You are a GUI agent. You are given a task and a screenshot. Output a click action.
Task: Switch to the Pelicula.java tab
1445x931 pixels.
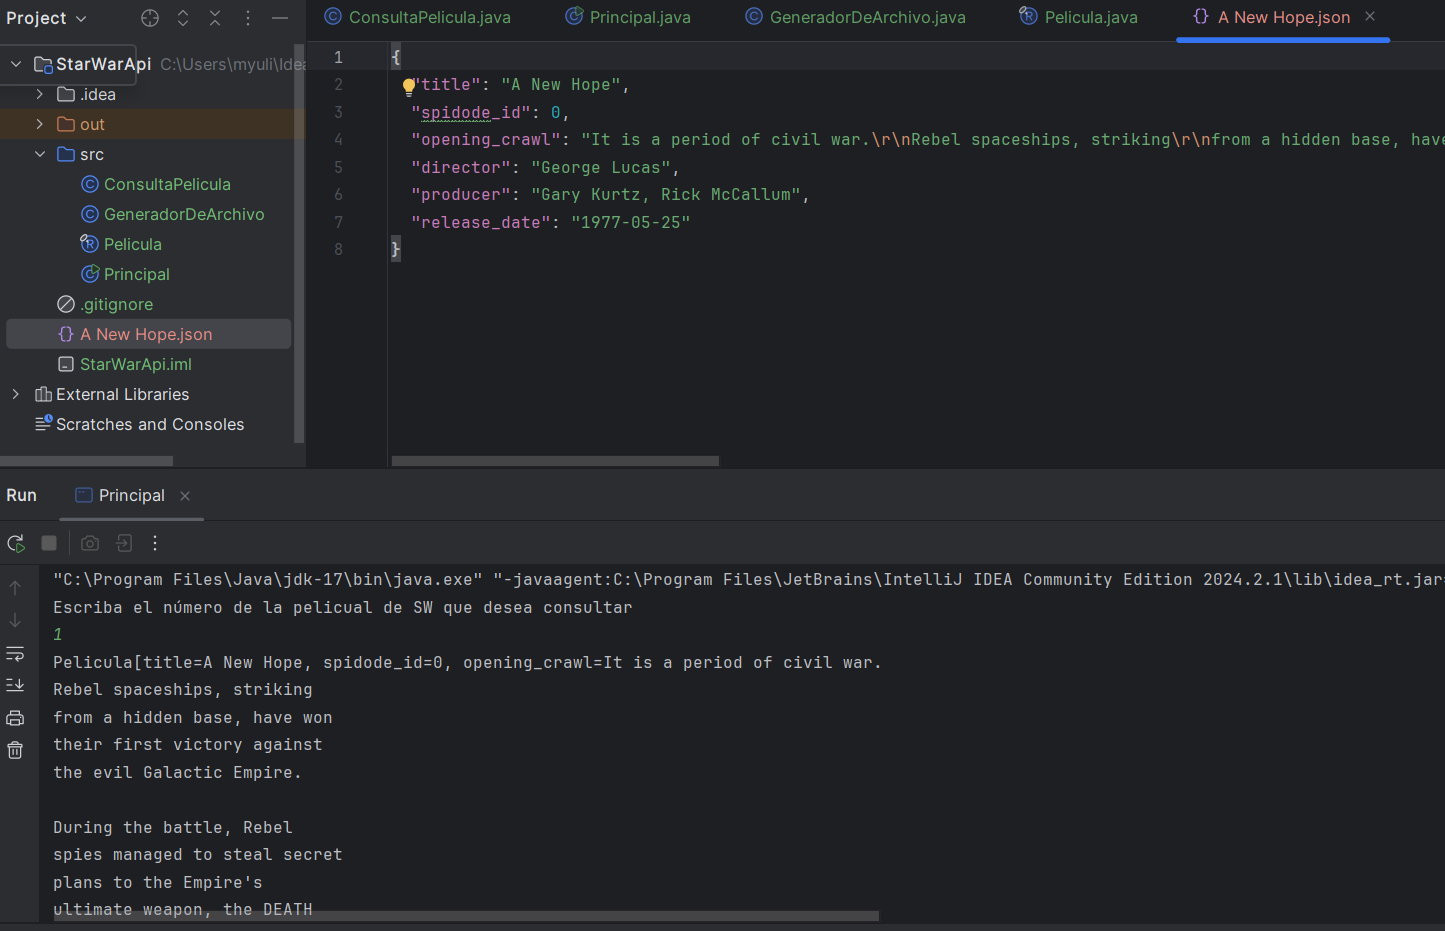(1079, 17)
